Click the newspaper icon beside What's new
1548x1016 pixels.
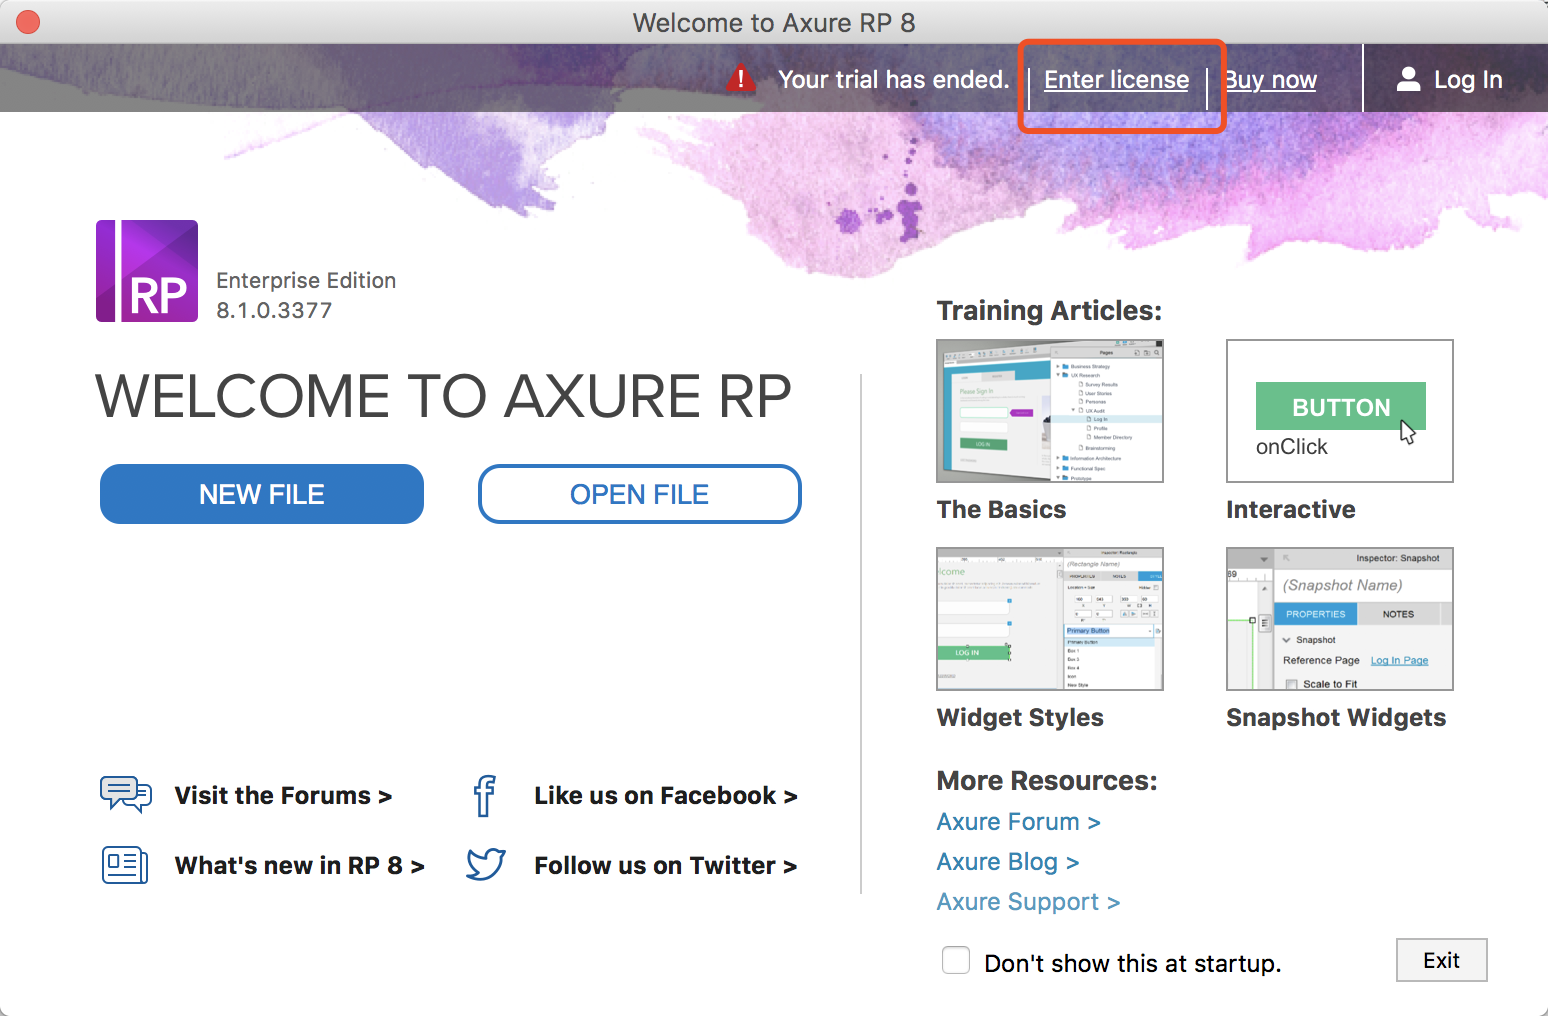pos(124,865)
